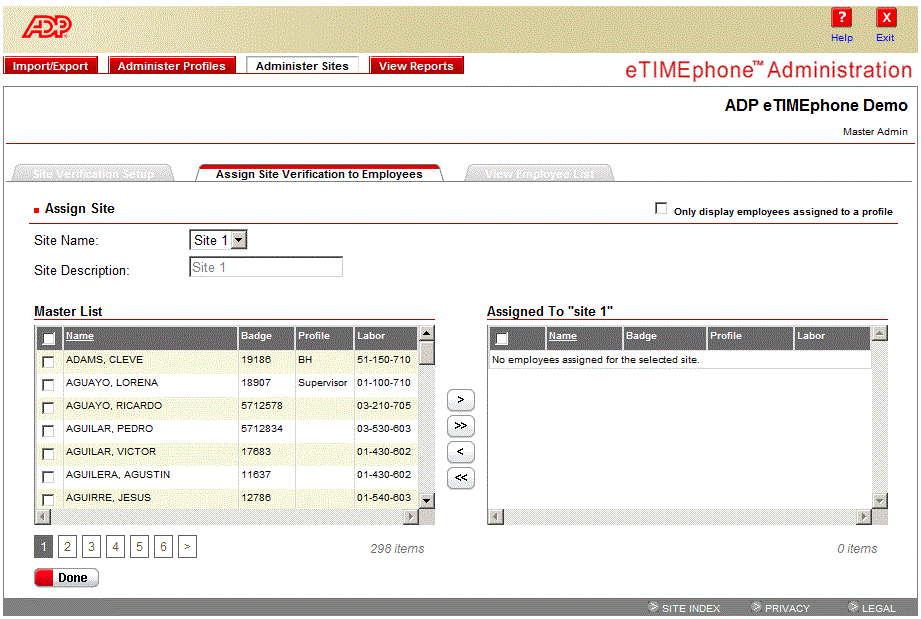The width and height of the screenshot is (921, 619).
Task: Click the Master List scroll left arrow
Action: [43, 517]
